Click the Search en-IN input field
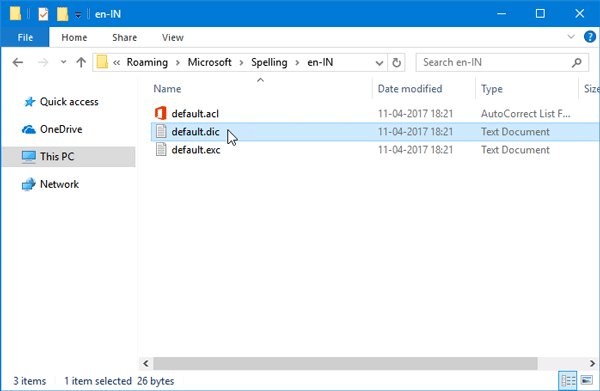The width and height of the screenshot is (600, 391). [x=496, y=62]
